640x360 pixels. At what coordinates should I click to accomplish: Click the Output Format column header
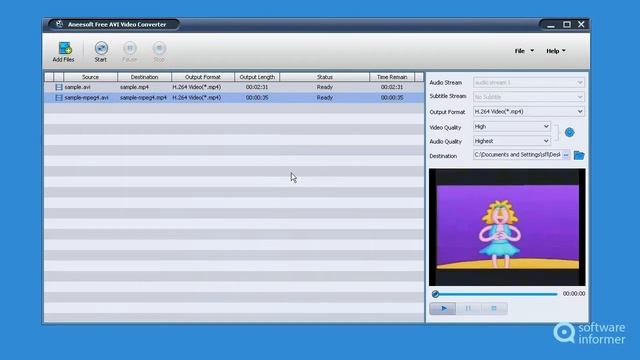click(203, 77)
